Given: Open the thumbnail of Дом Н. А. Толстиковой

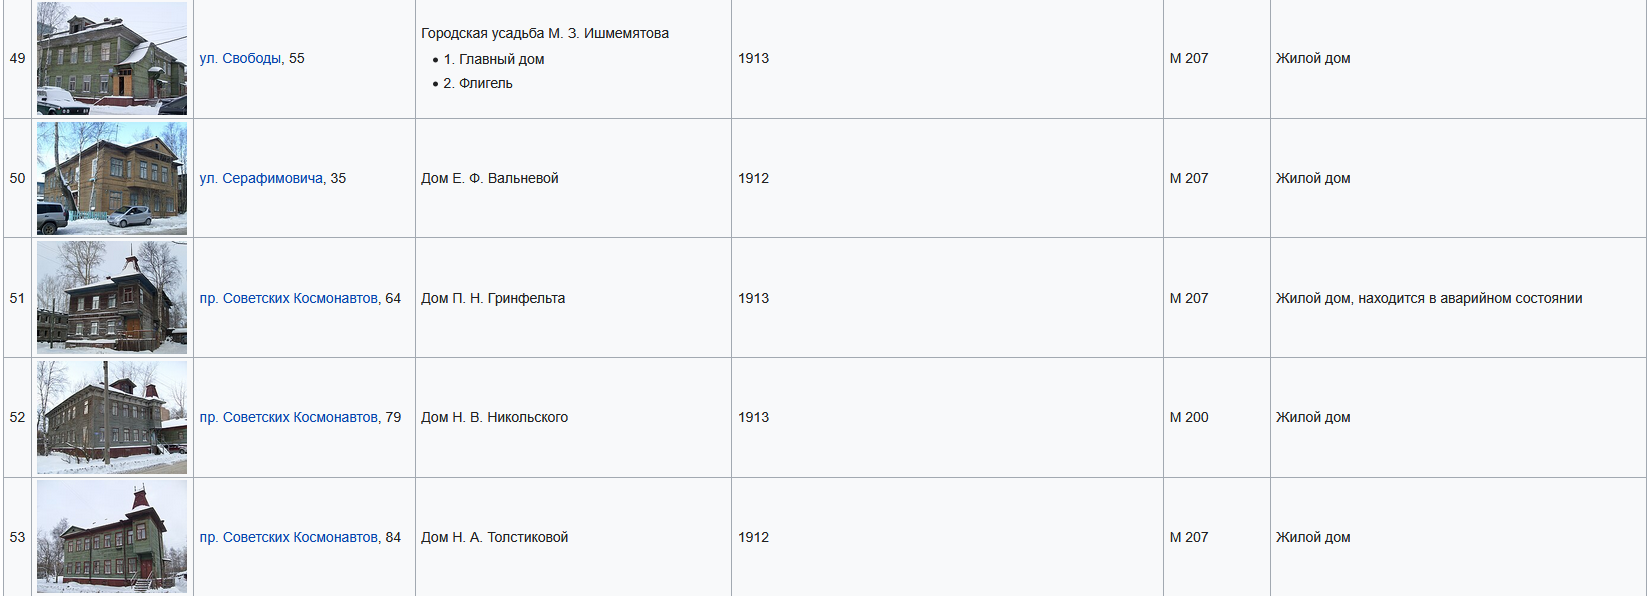Looking at the screenshot, I should tap(112, 536).
